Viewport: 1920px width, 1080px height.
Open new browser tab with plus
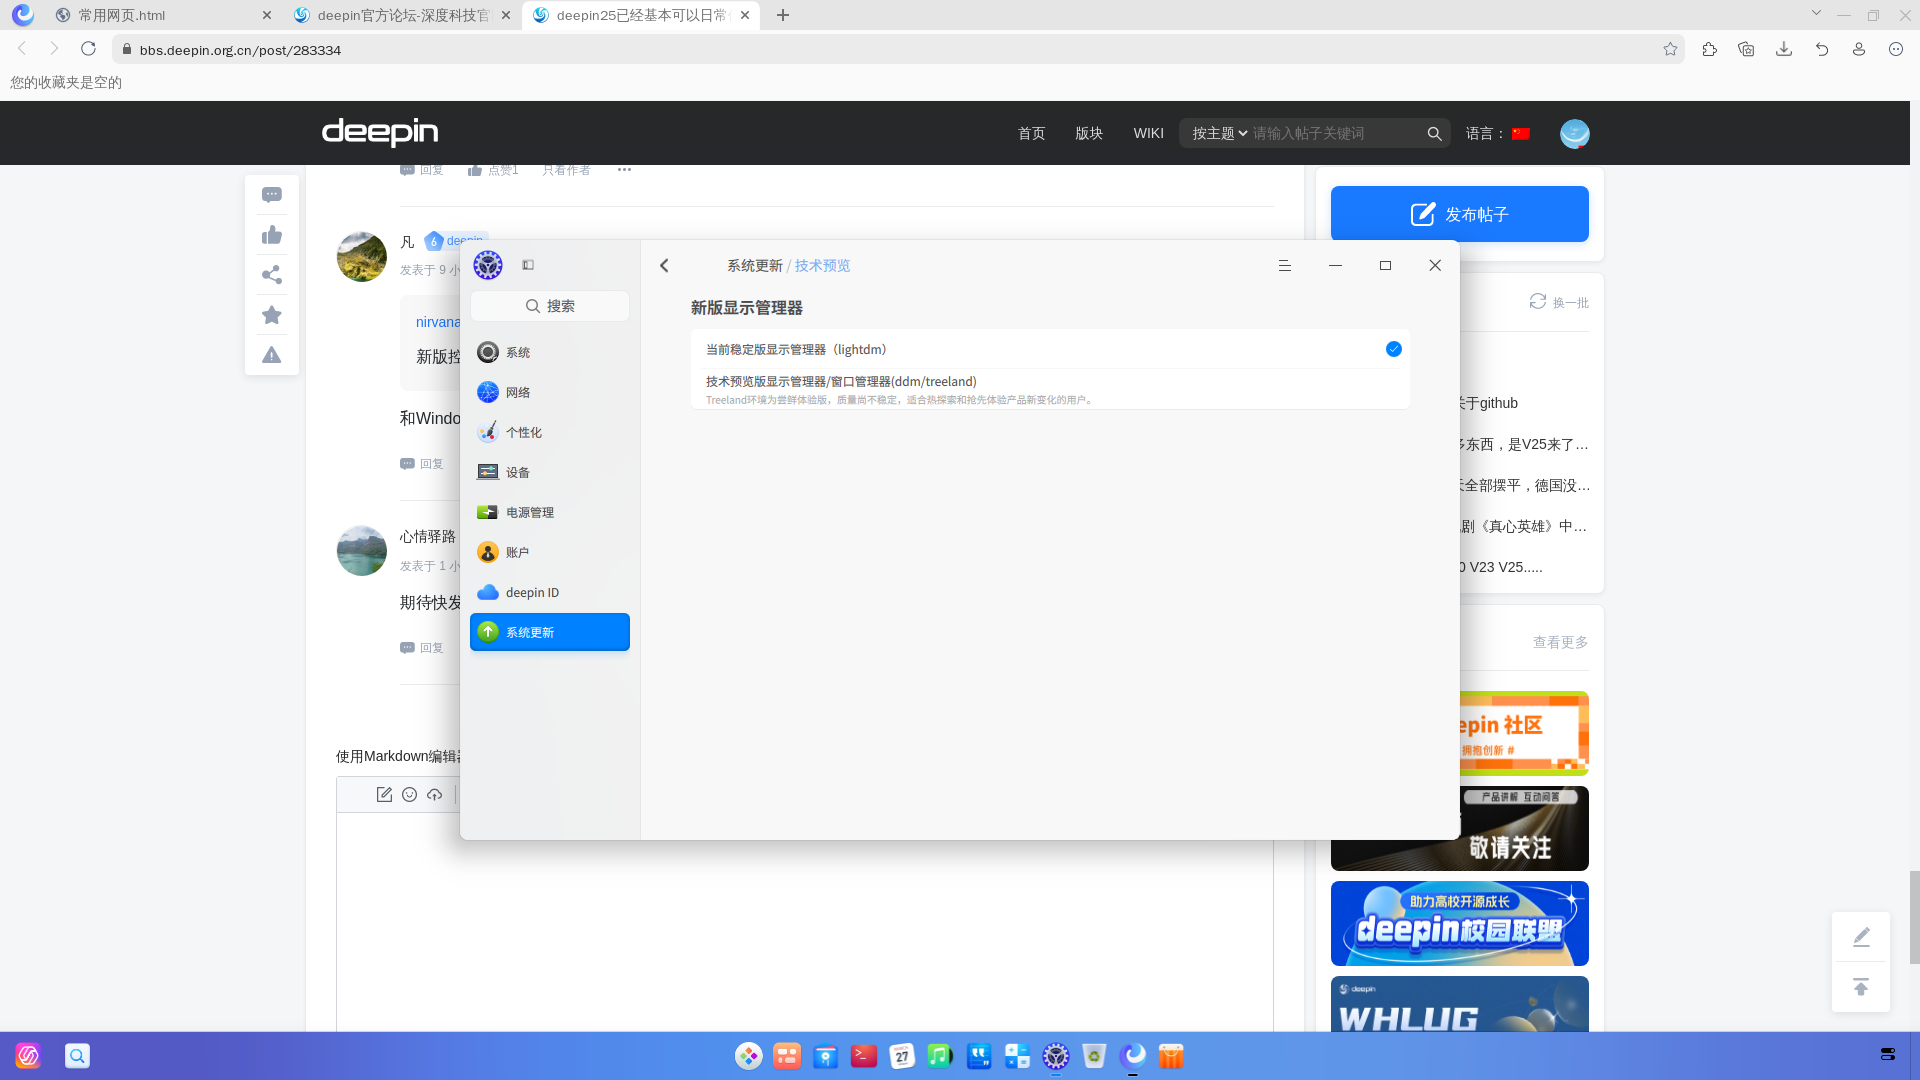click(783, 15)
